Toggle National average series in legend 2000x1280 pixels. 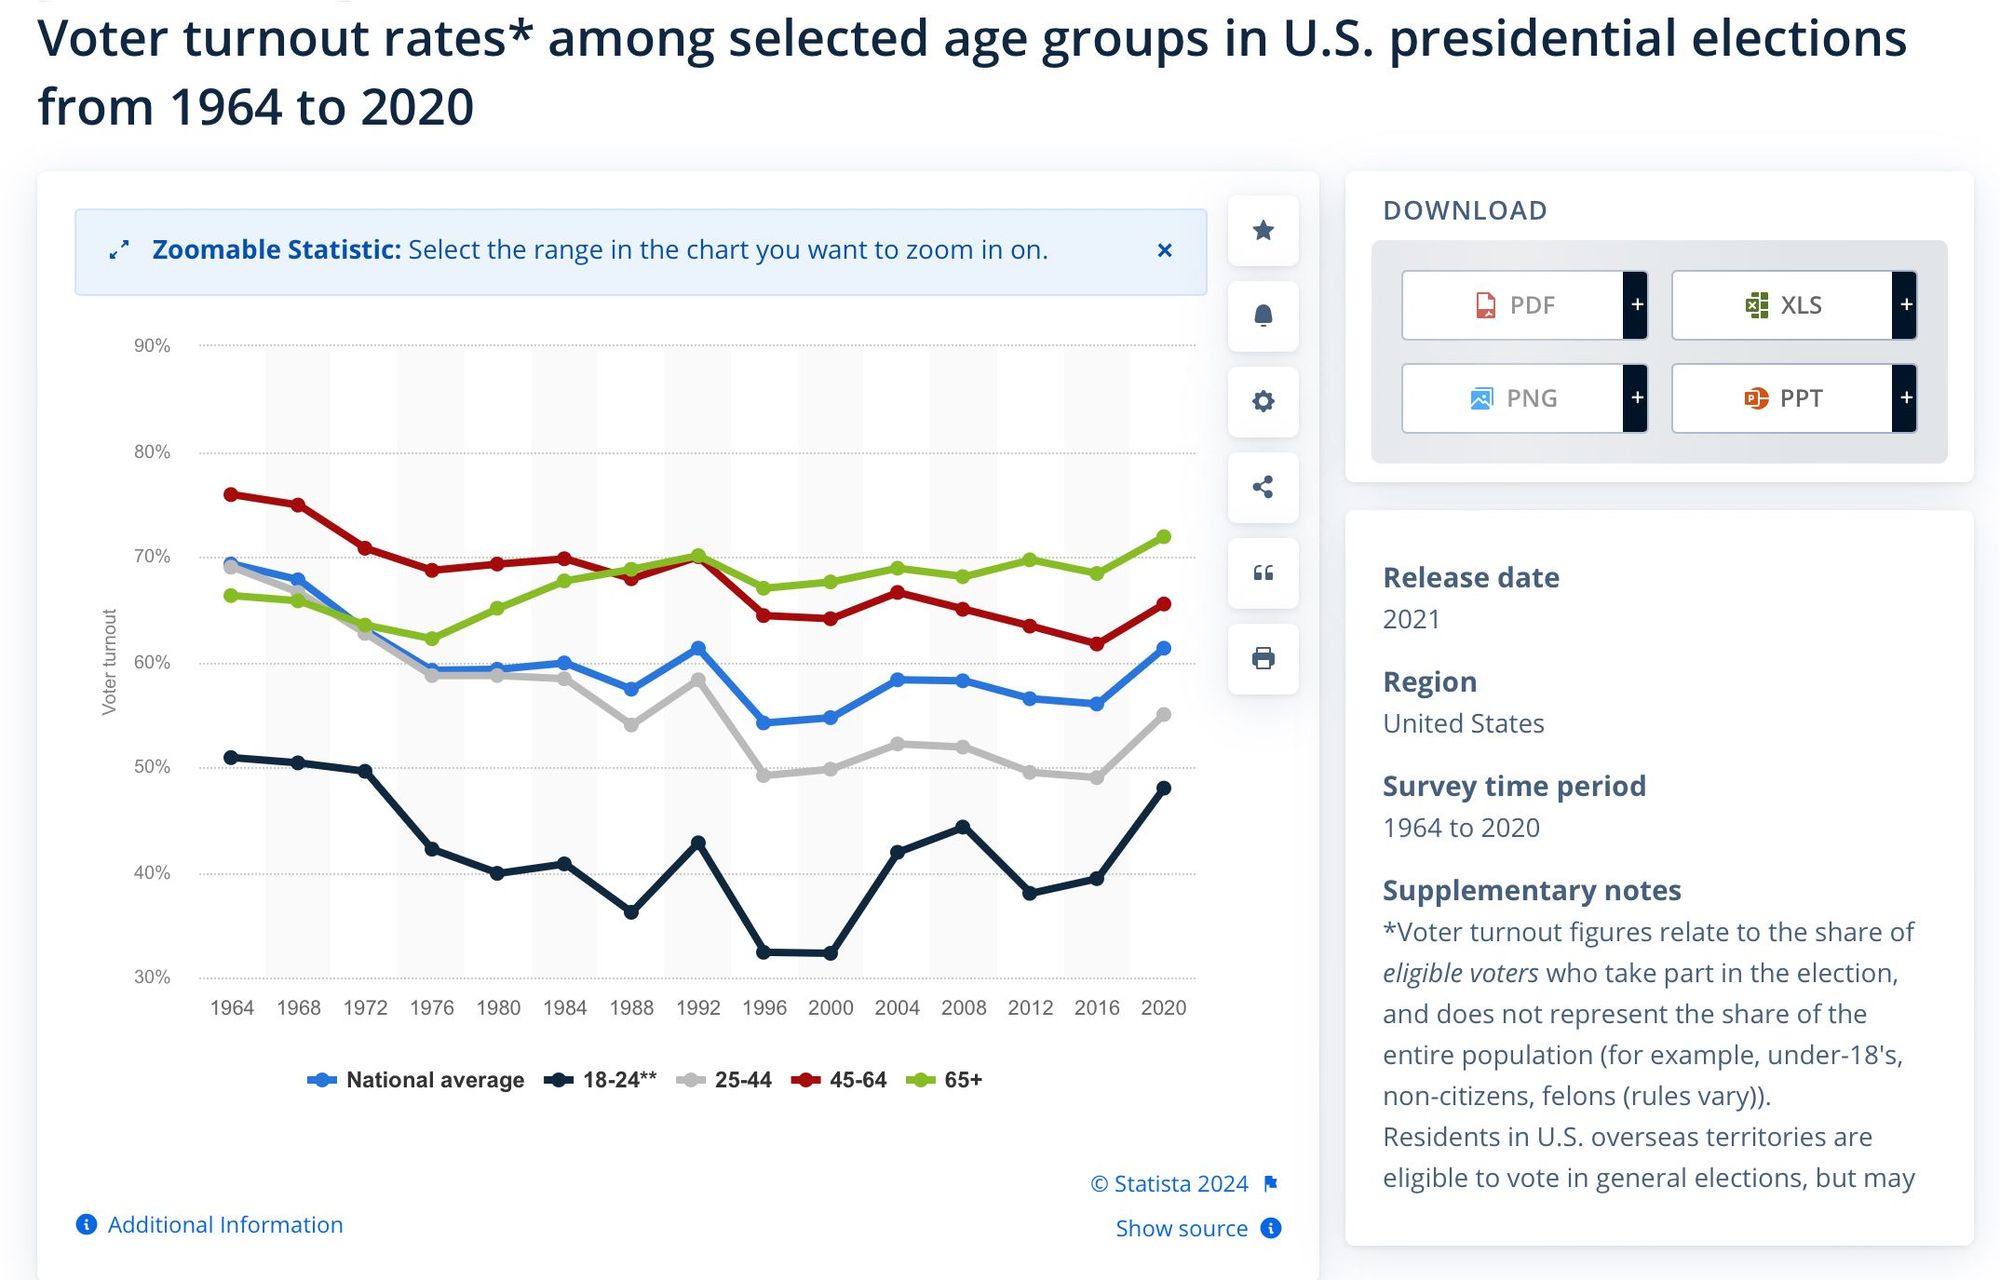[x=416, y=1080]
